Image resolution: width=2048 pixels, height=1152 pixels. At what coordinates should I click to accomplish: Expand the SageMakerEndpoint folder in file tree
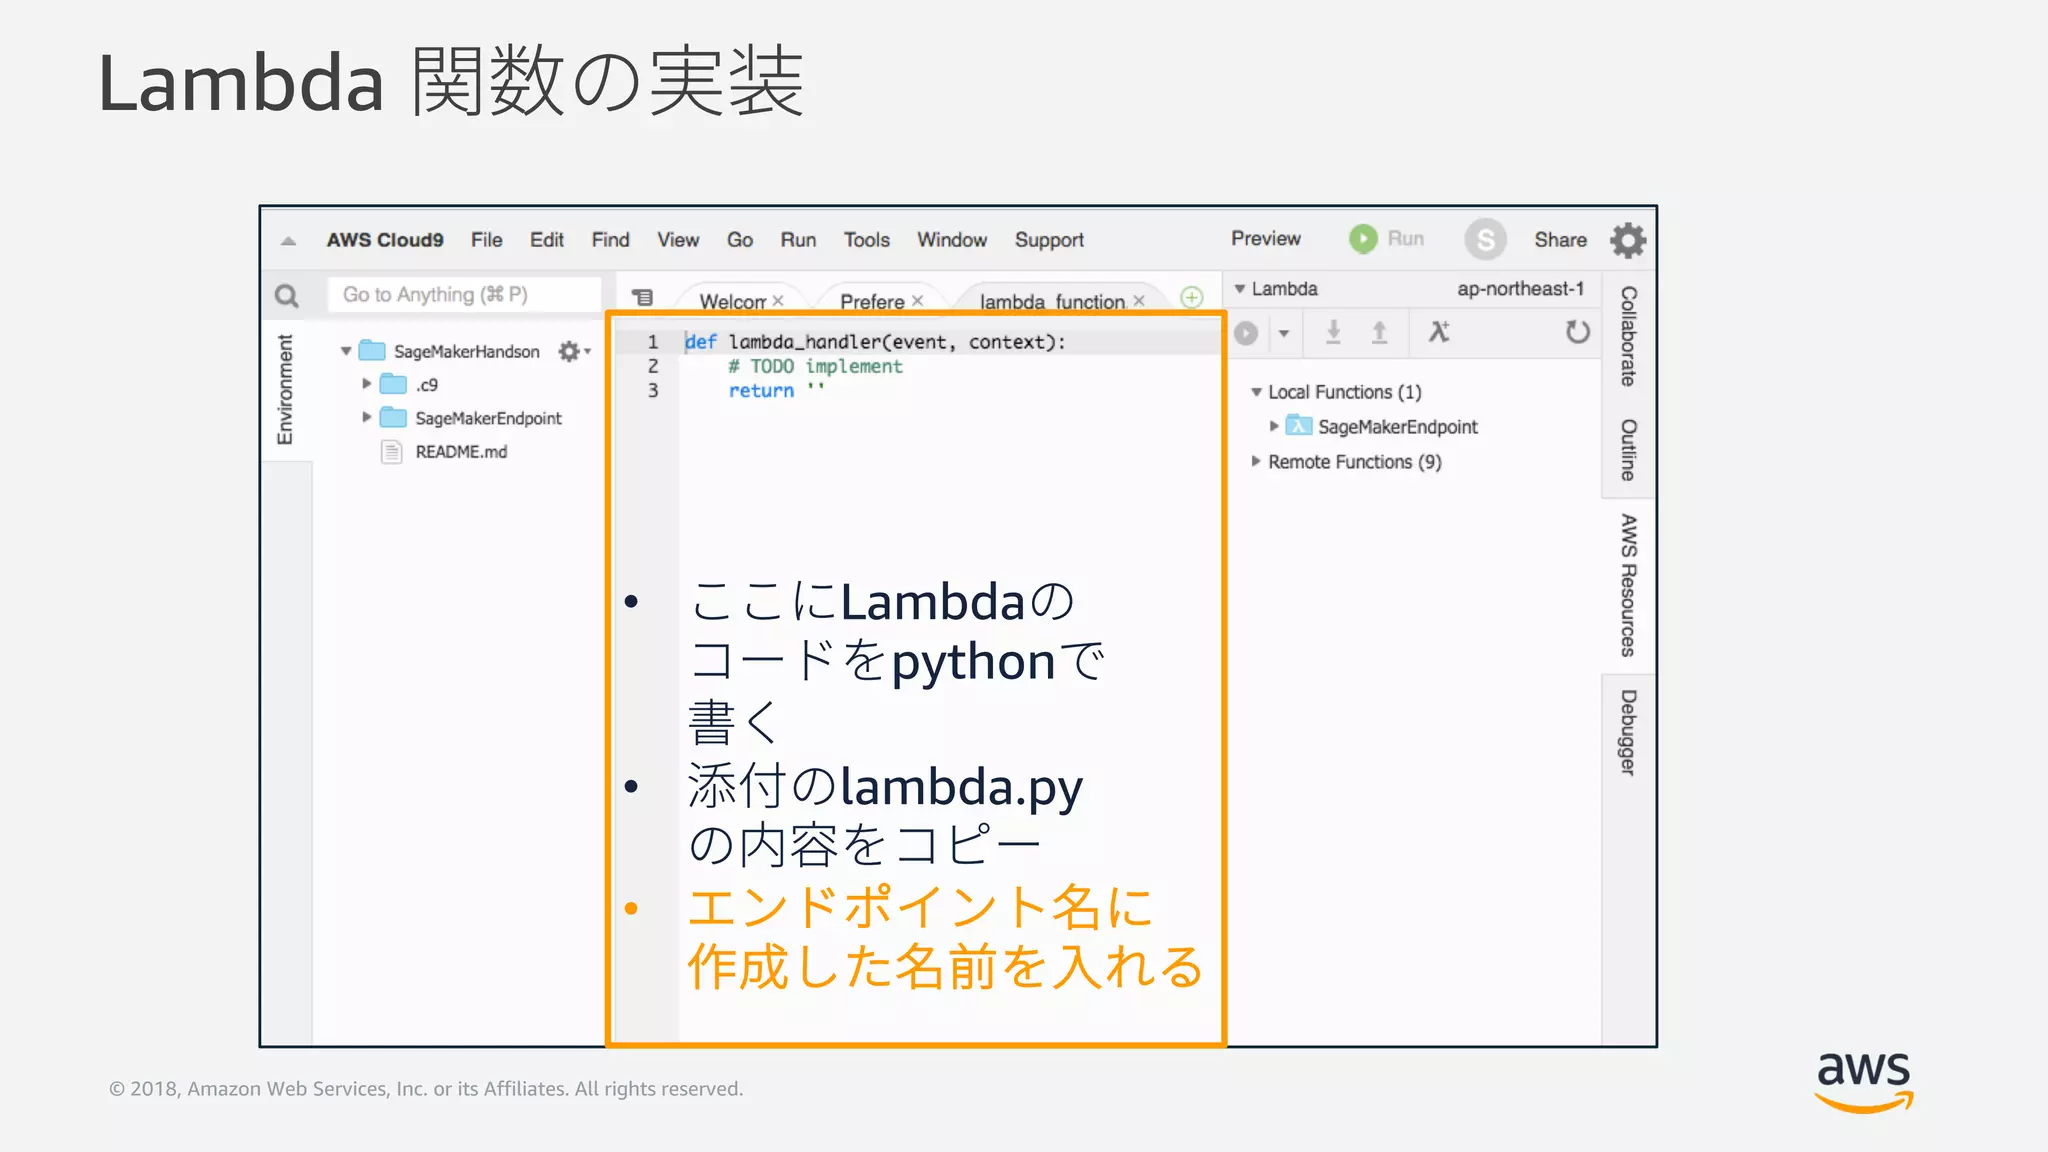pyautogui.click(x=367, y=417)
